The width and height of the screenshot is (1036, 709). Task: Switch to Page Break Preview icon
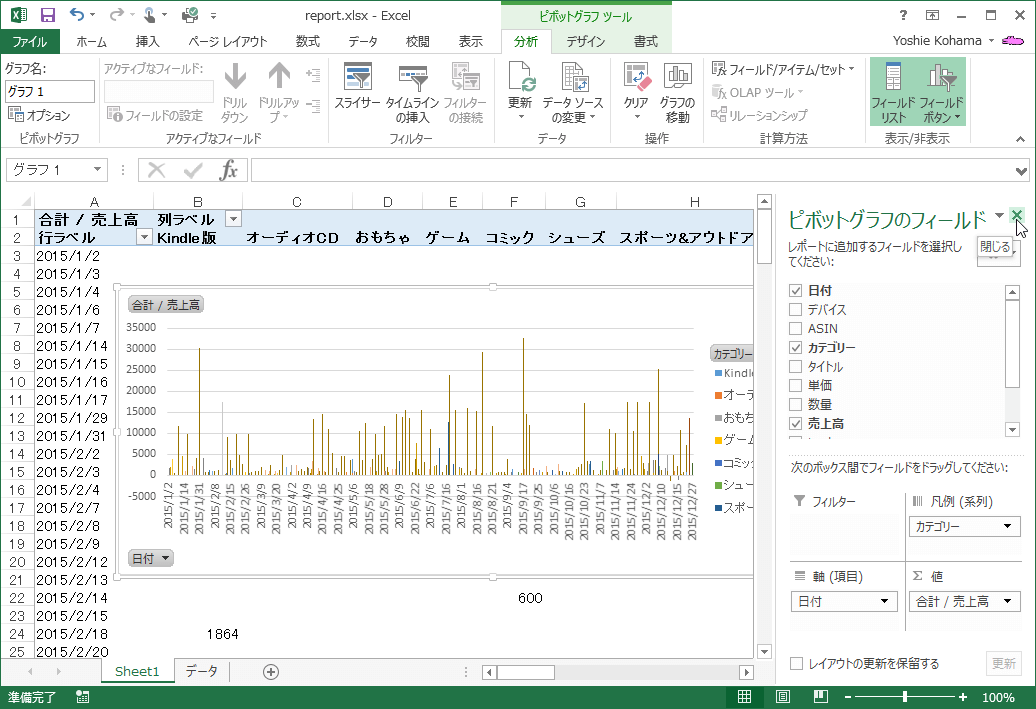coord(821,696)
